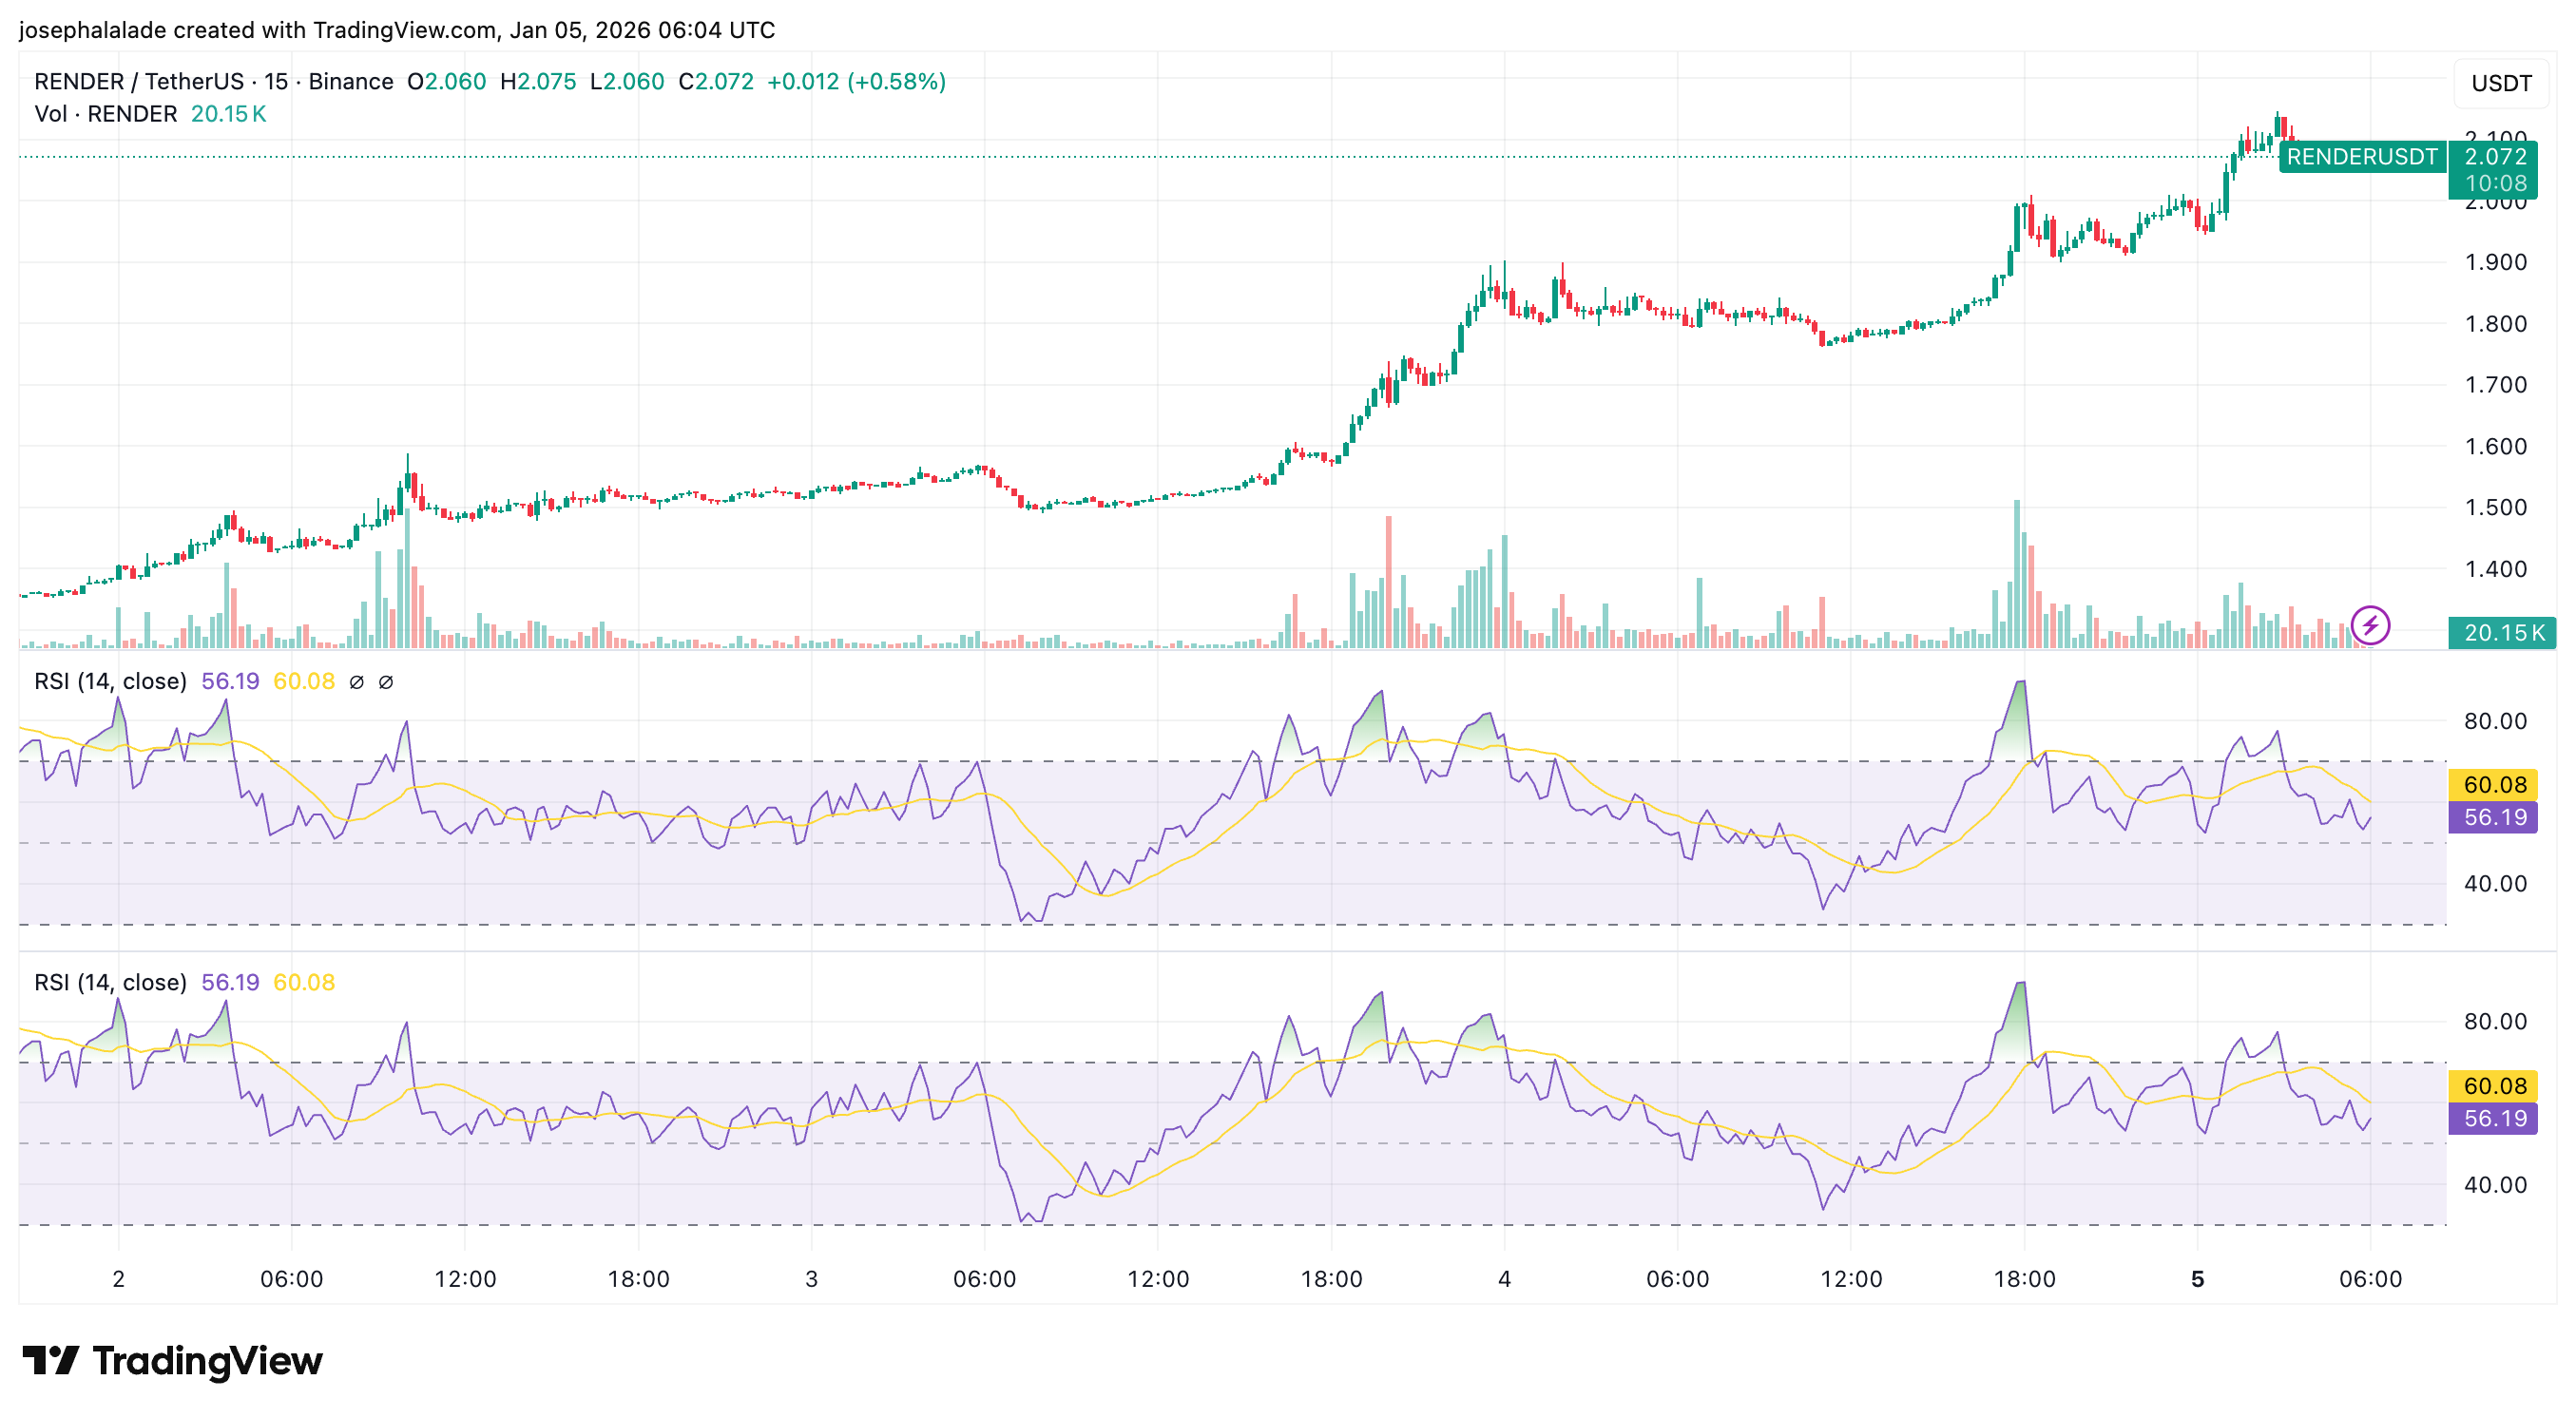This screenshot has width=2576, height=1418.
Task: Open the Vol · RENDER indicator legend
Action: click(x=105, y=114)
